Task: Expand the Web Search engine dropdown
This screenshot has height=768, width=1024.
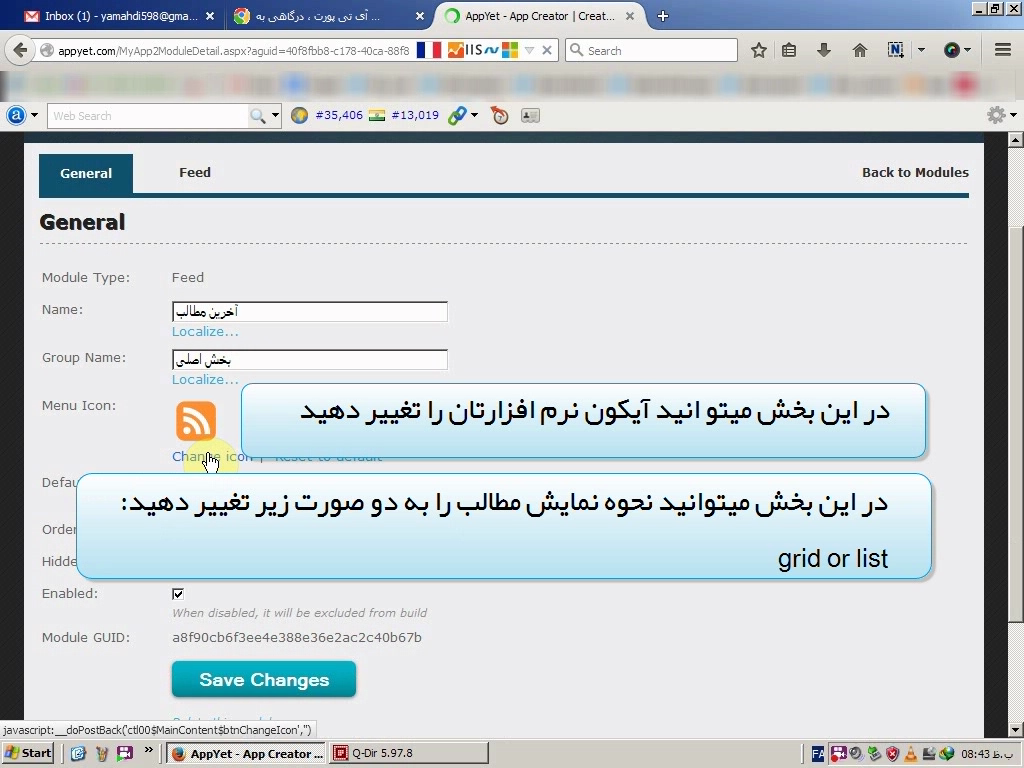Action: point(276,116)
